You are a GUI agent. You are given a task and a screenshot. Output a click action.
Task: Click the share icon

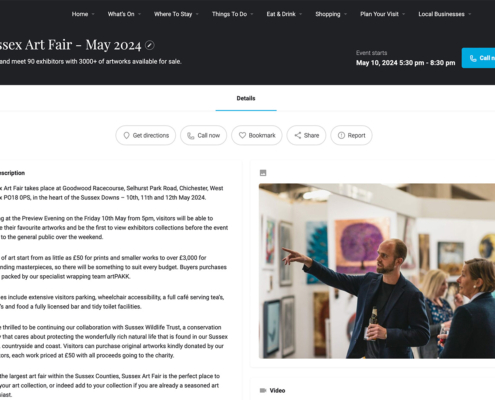pyautogui.click(x=298, y=135)
